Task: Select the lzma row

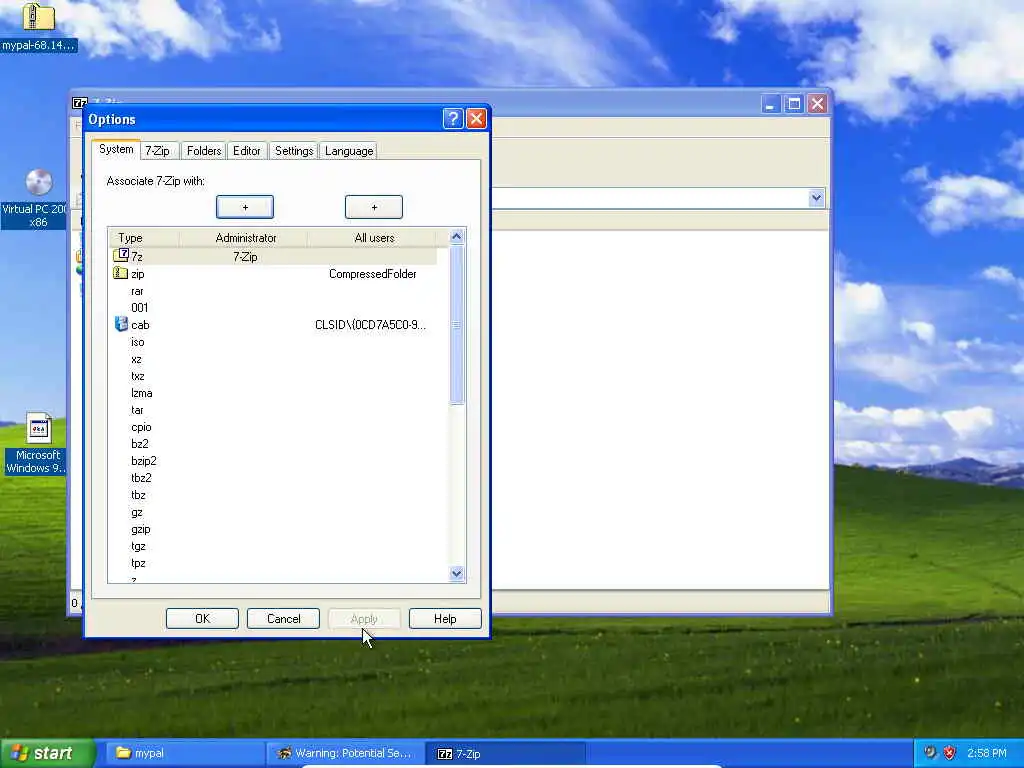Action: [272, 393]
